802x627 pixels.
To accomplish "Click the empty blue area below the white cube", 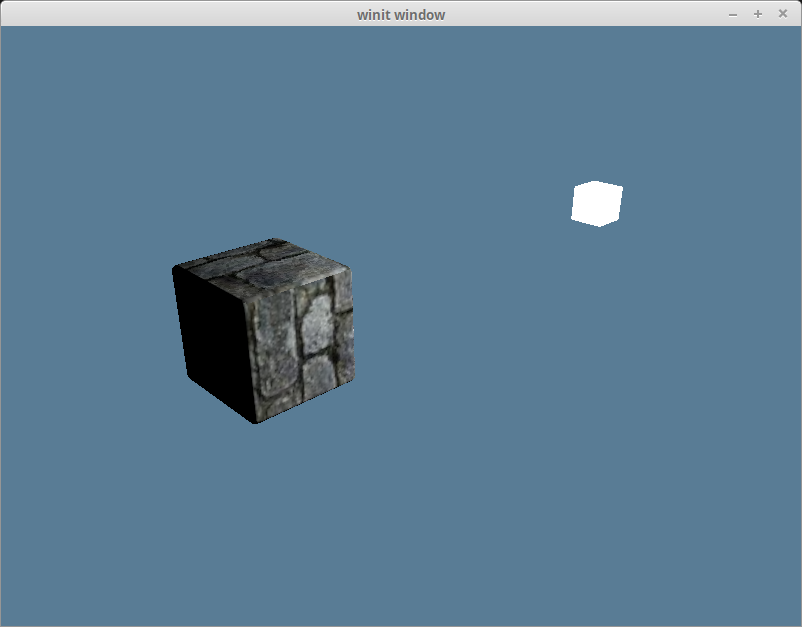I will 597,350.
